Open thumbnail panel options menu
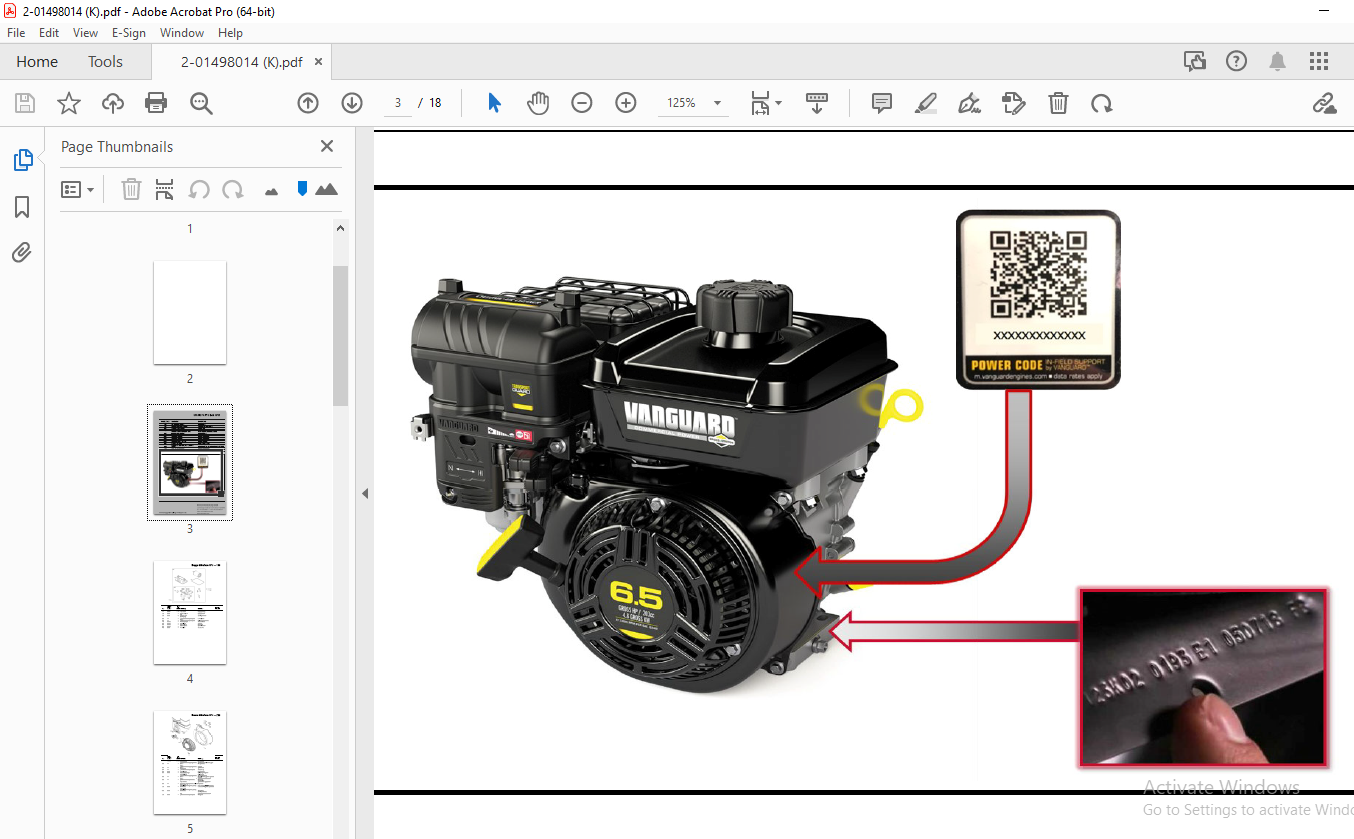 78,189
